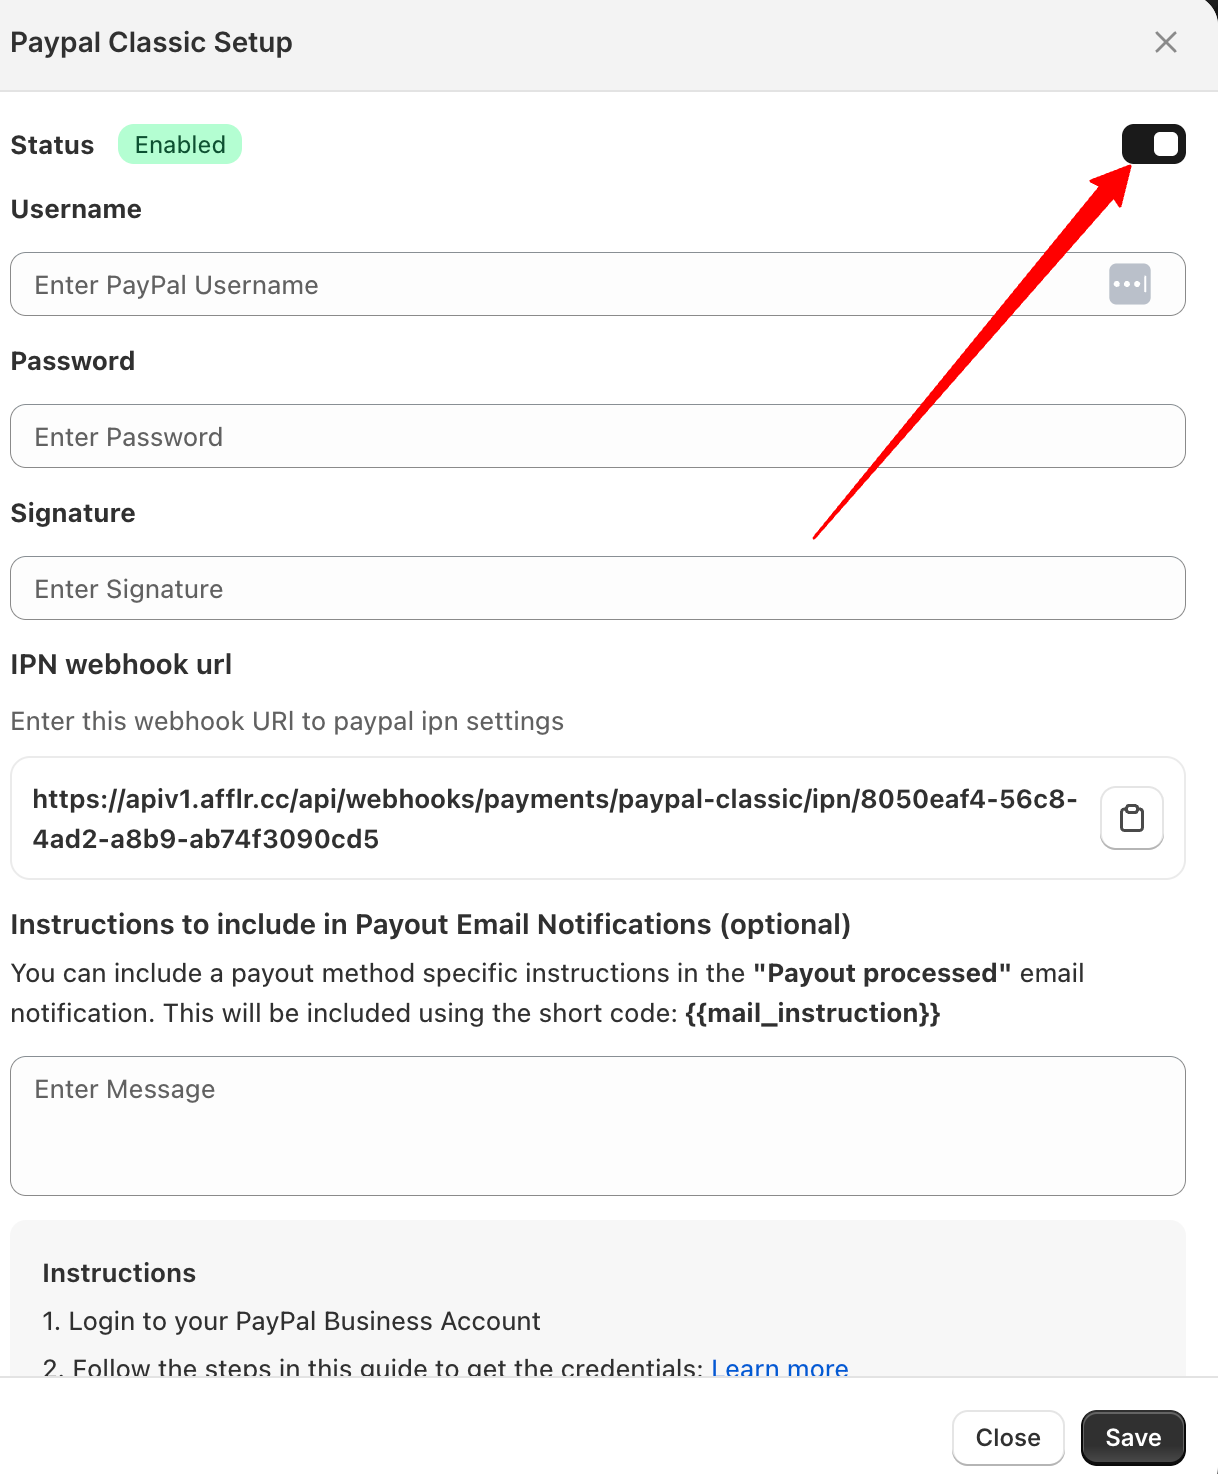
Task: Click the IPN webhook url heading
Action: click(x=121, y=665)
